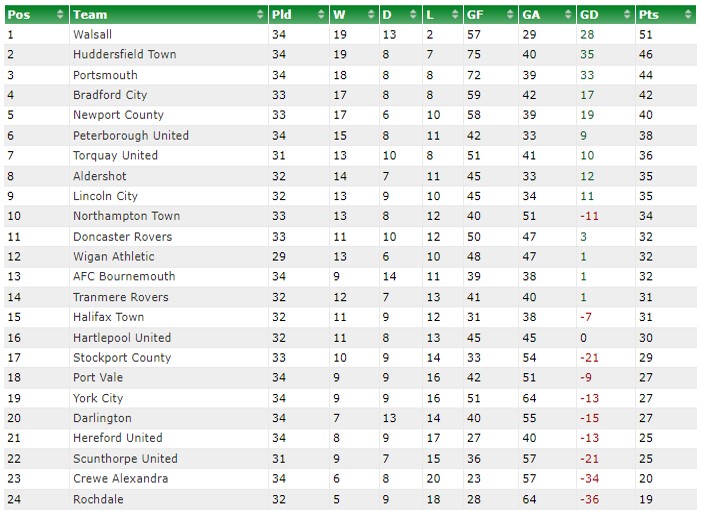Click the sort arrows in Pts column header
The image size is (701, 518).
[688, 15]
